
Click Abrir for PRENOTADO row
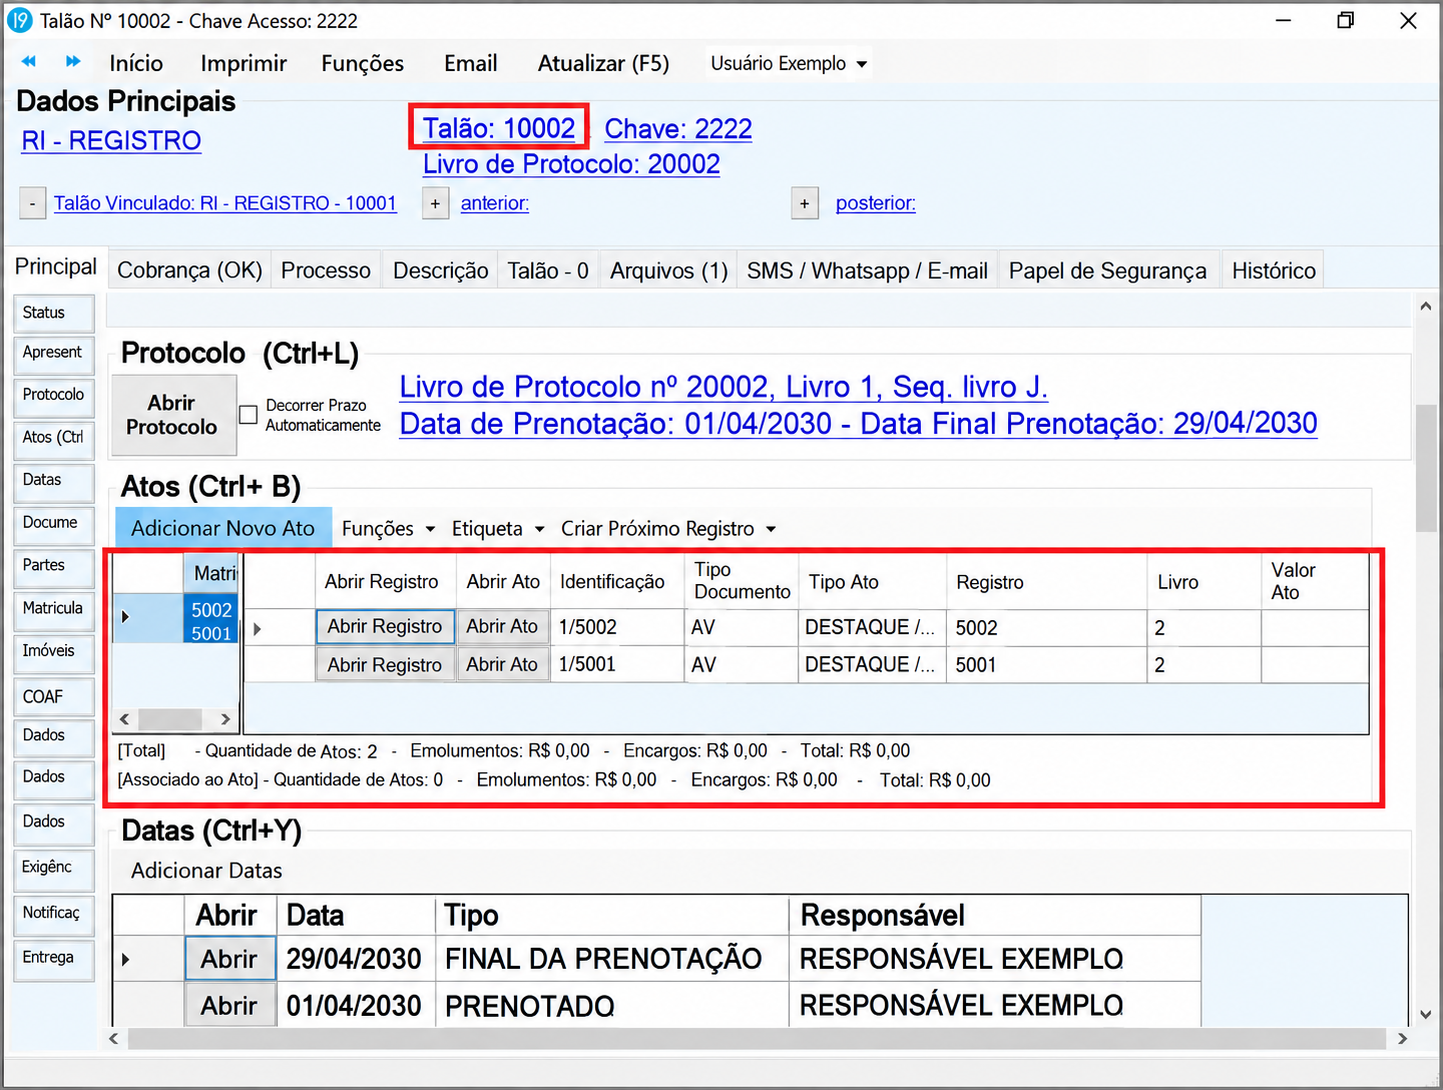(x=230, y=1005)
